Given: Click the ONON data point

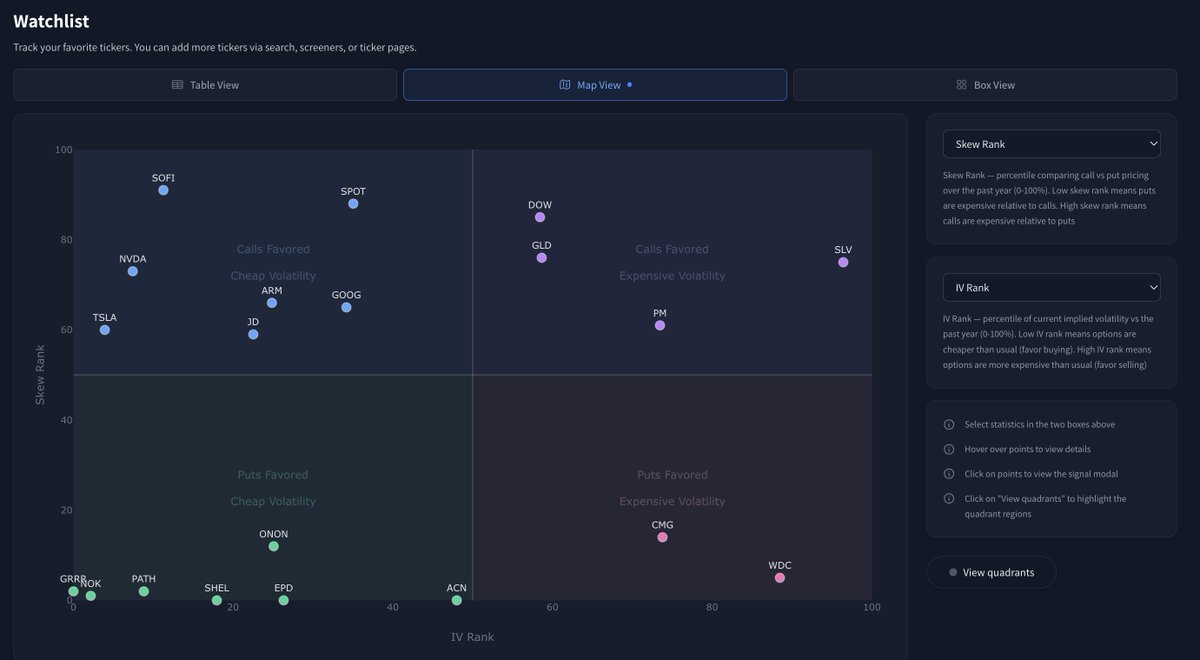Looking at the screenshot, I should (x=273, y=546).
